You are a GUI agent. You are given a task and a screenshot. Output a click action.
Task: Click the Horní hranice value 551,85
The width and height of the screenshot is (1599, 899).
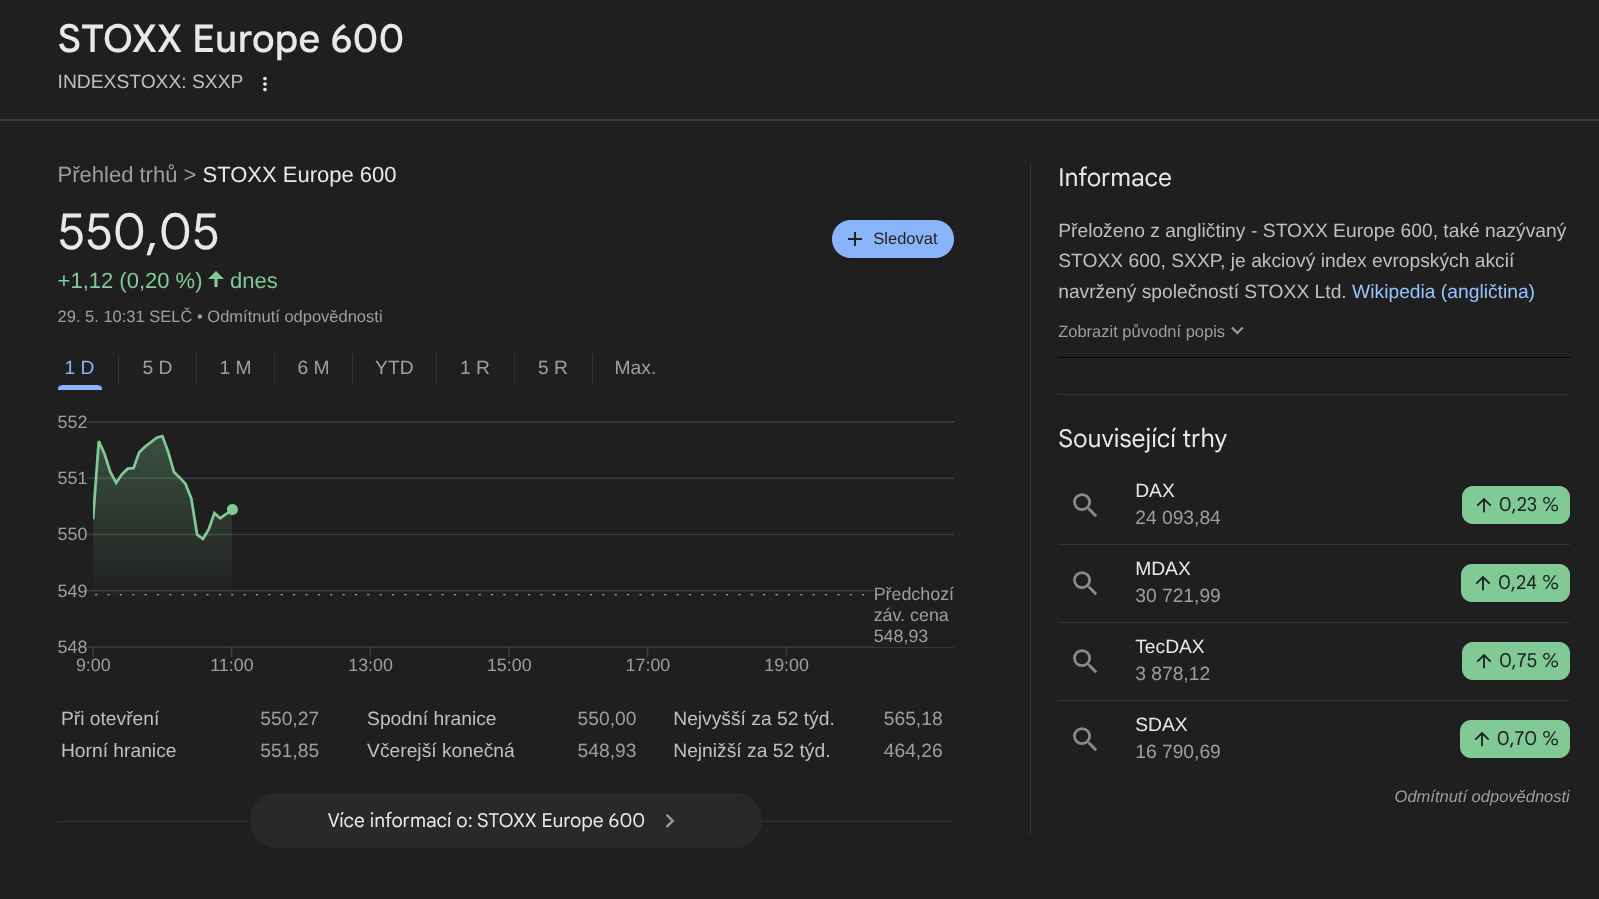coord(289,751)
